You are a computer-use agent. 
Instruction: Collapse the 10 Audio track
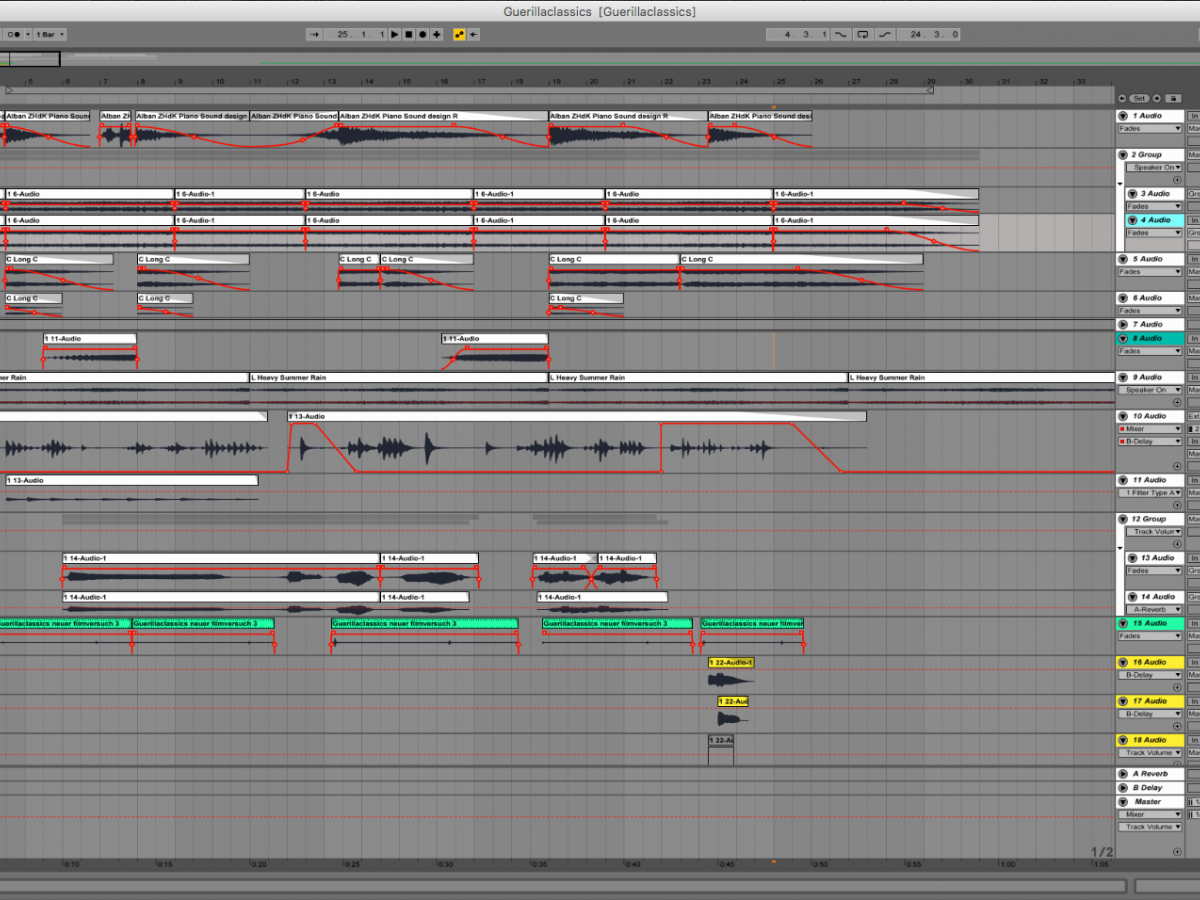click(1123, 416)
